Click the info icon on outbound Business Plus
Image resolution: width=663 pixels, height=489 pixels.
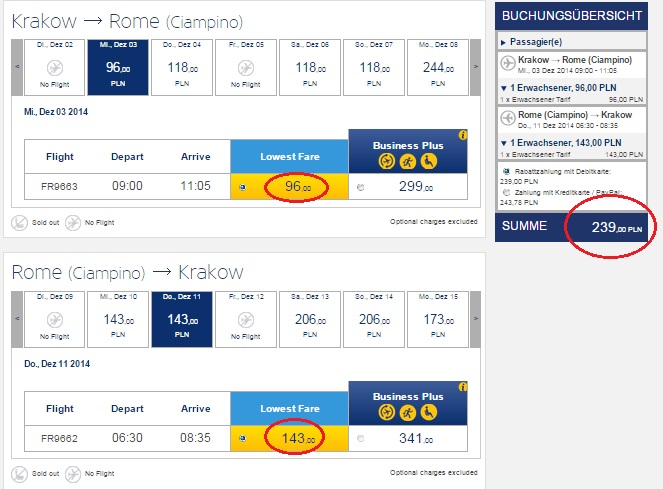(463, 135)
